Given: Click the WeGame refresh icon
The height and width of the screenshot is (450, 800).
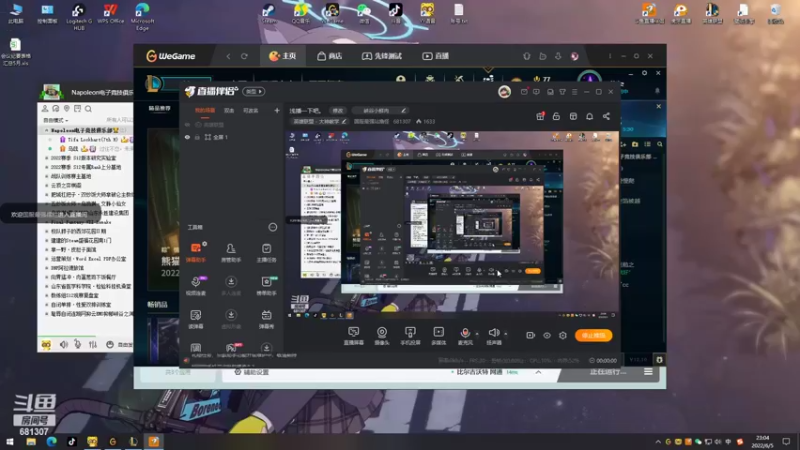Looking at the screenshot, I should tap(244, 56).
